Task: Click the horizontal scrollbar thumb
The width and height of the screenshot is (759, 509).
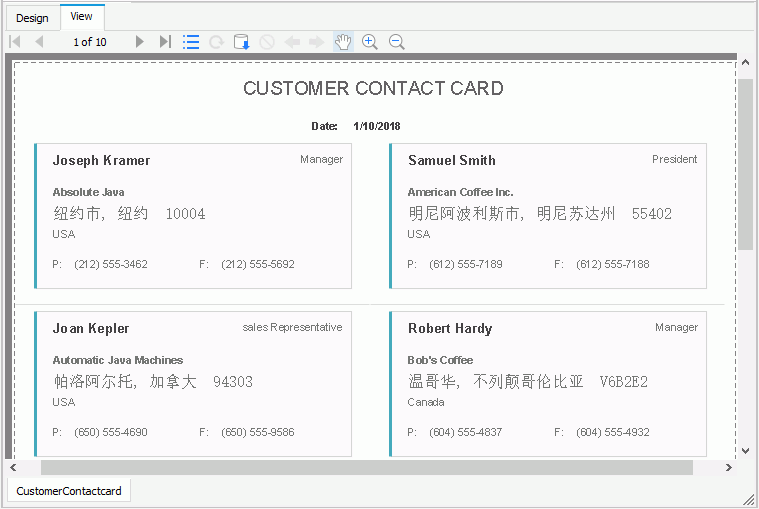Action: click(x=366, y=468)
